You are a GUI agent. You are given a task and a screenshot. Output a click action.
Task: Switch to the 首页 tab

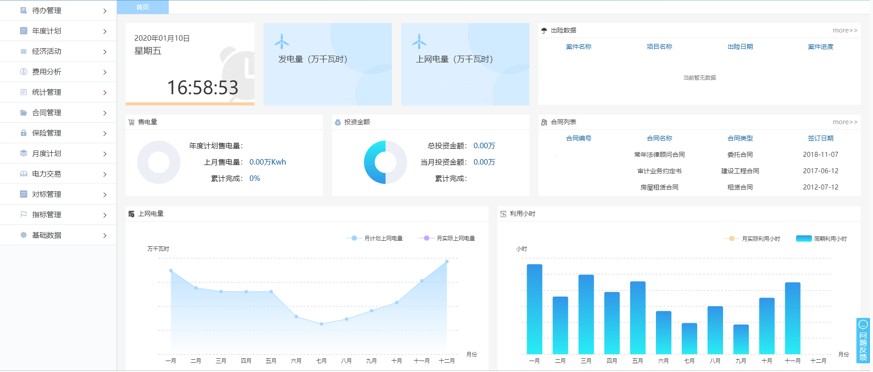pos(143,7)
